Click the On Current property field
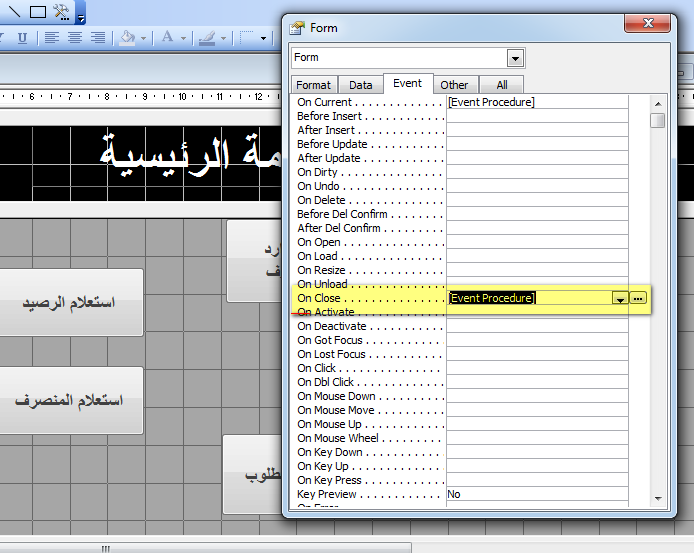 [537, 102]
